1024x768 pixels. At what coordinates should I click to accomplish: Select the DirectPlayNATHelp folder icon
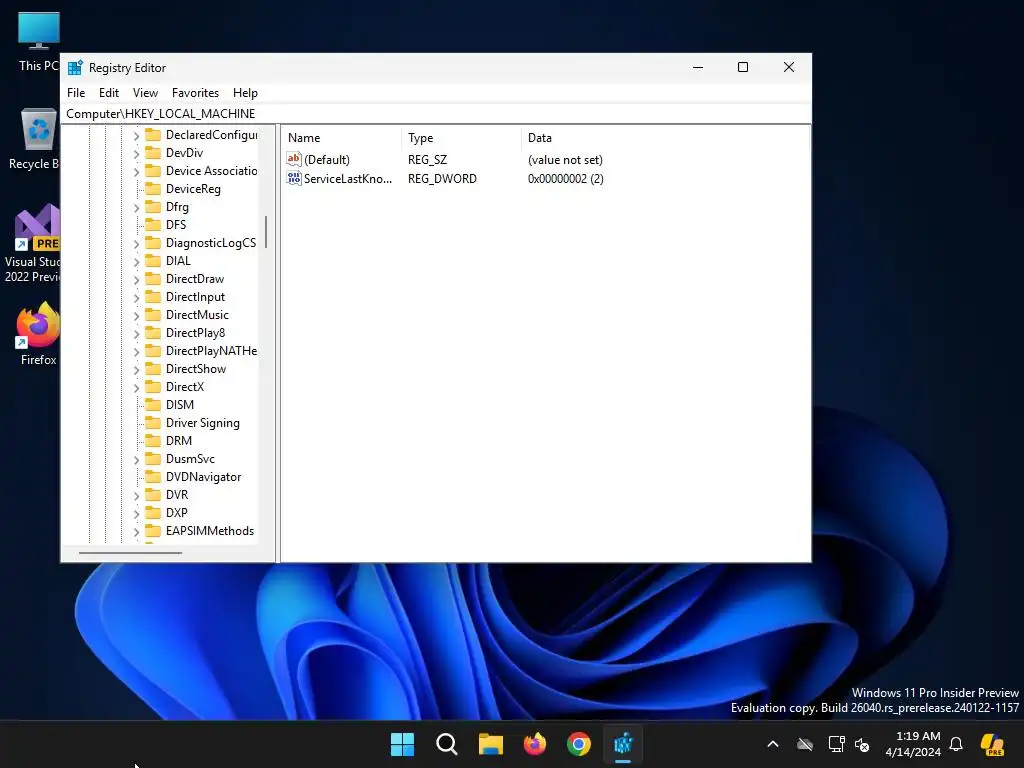(x=153, y=351)
